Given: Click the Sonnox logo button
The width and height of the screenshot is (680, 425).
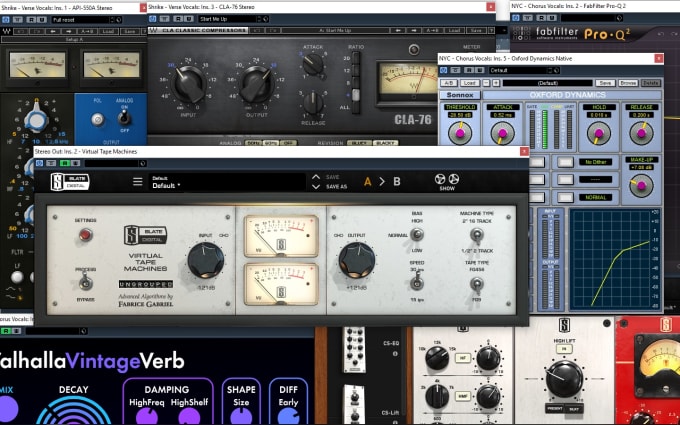Looking at the screenshot, I should pos(460,95).
